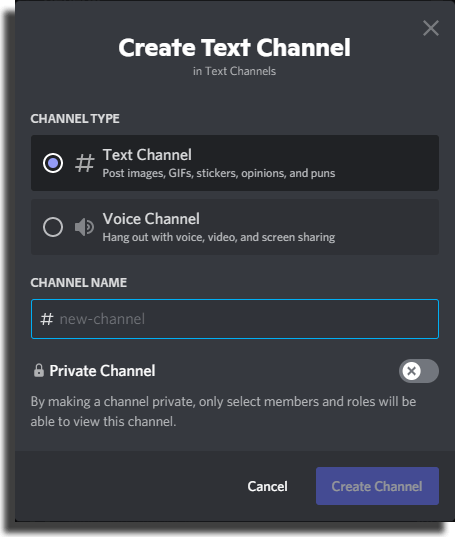The width and height of the screenshot is (455, 537).
Task: Cancel channel creation
Action: click(267, 486)
